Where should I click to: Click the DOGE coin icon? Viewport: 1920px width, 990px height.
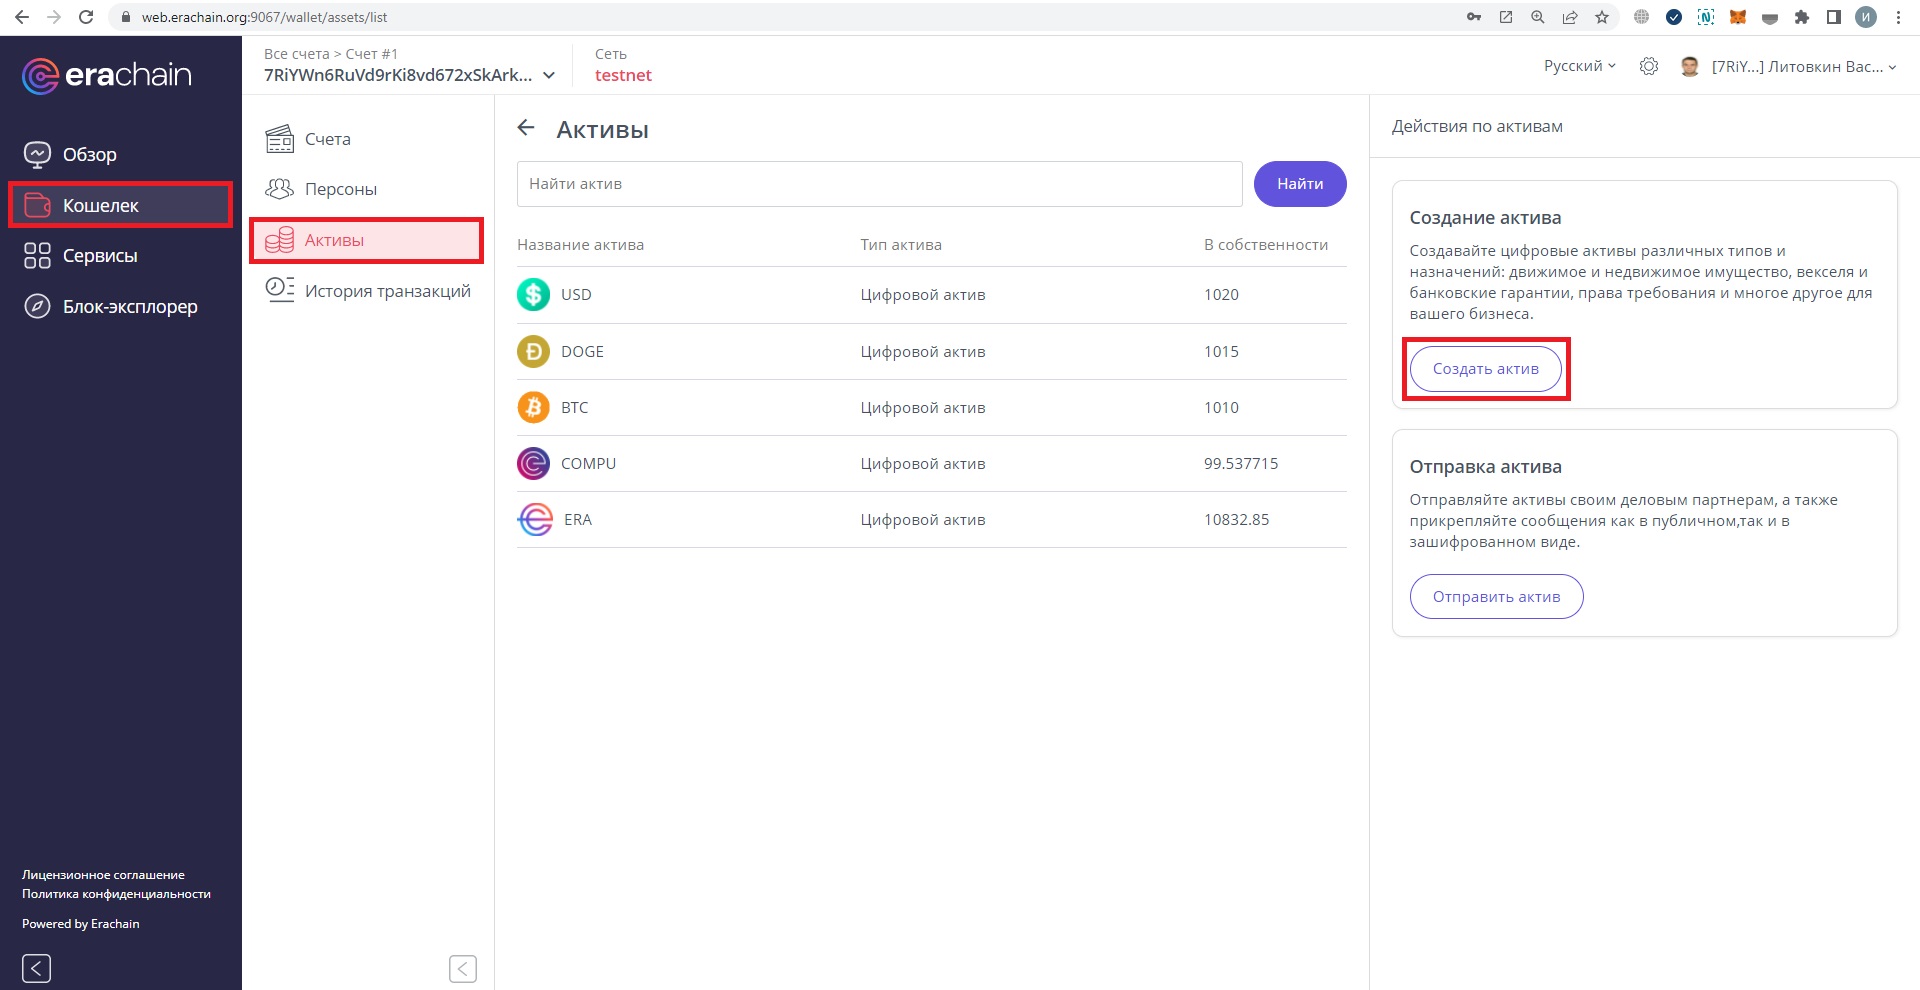point(533,351)
